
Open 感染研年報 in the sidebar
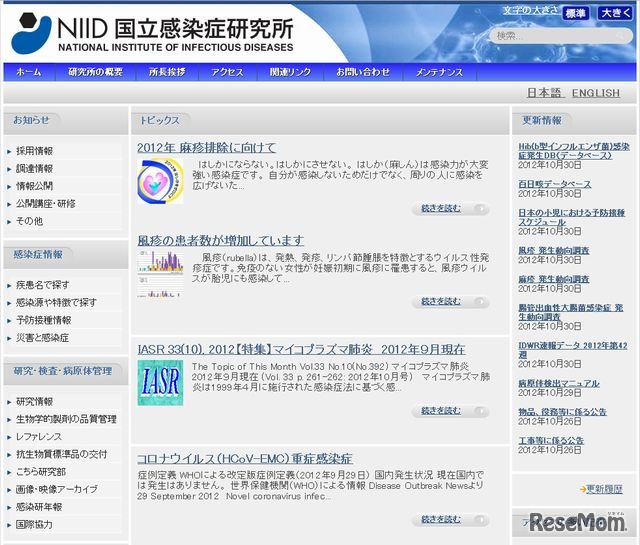pyautogui.click(x=39, y=507)
